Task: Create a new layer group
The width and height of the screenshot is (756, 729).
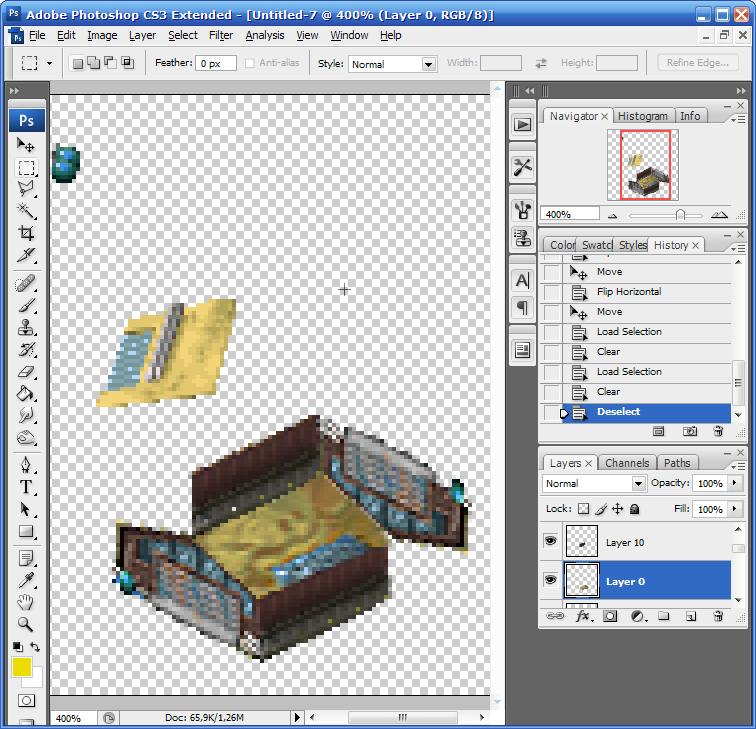Action: point(664,616)
